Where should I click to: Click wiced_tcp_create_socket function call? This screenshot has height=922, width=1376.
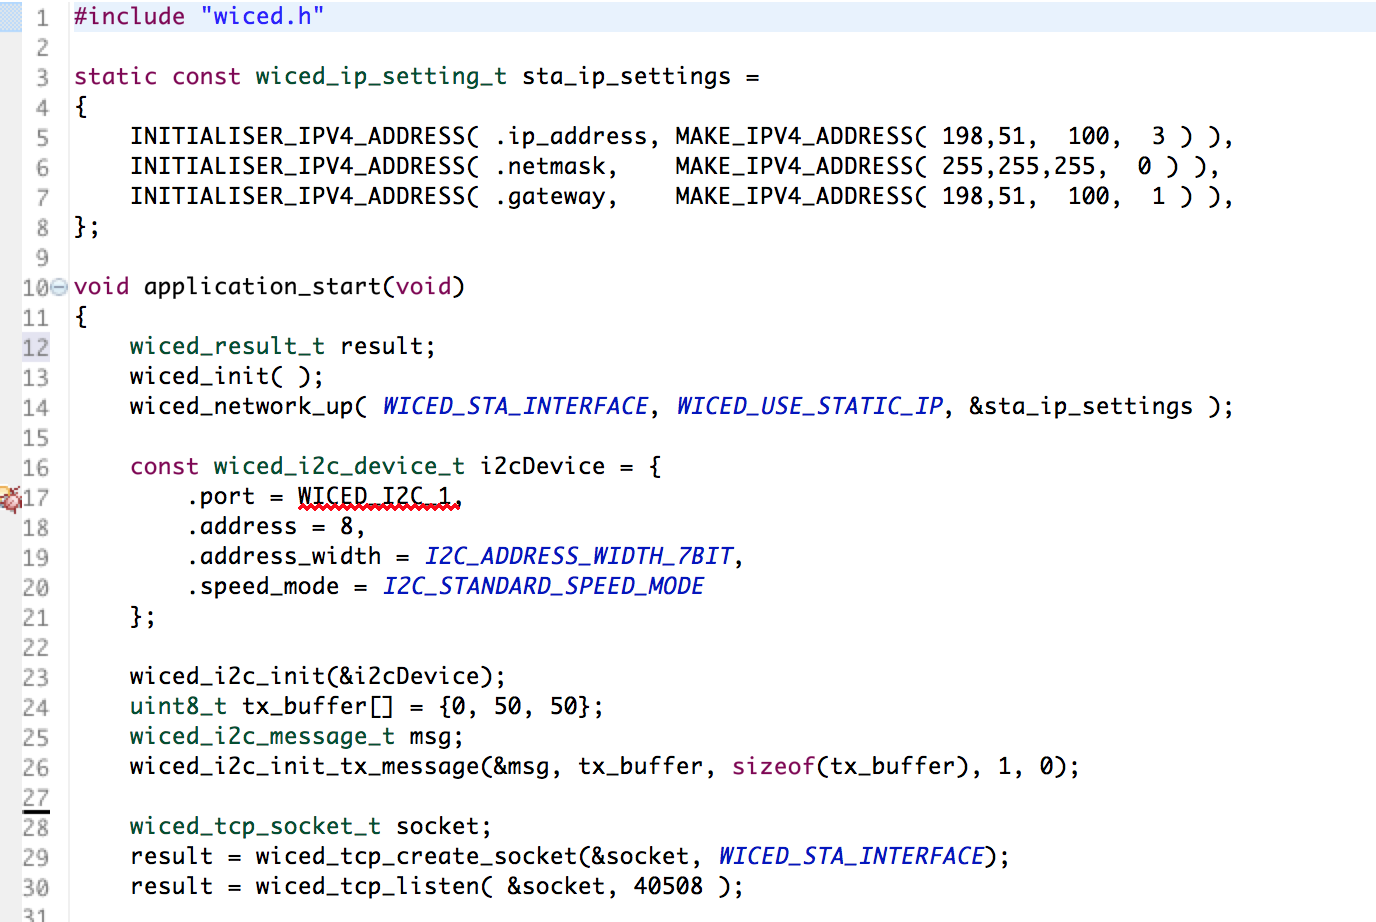pos(416,856)
